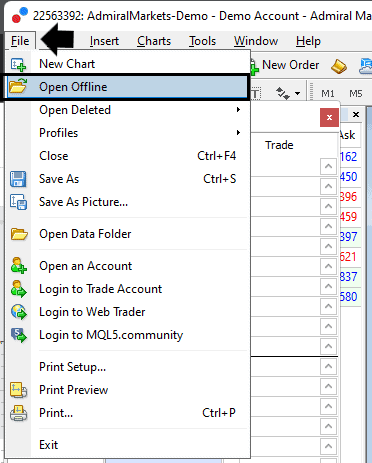The width and height of the screenshot is (372, 463).
Task: Click the up-arrow button beside value 459
Action: [328, 226]
